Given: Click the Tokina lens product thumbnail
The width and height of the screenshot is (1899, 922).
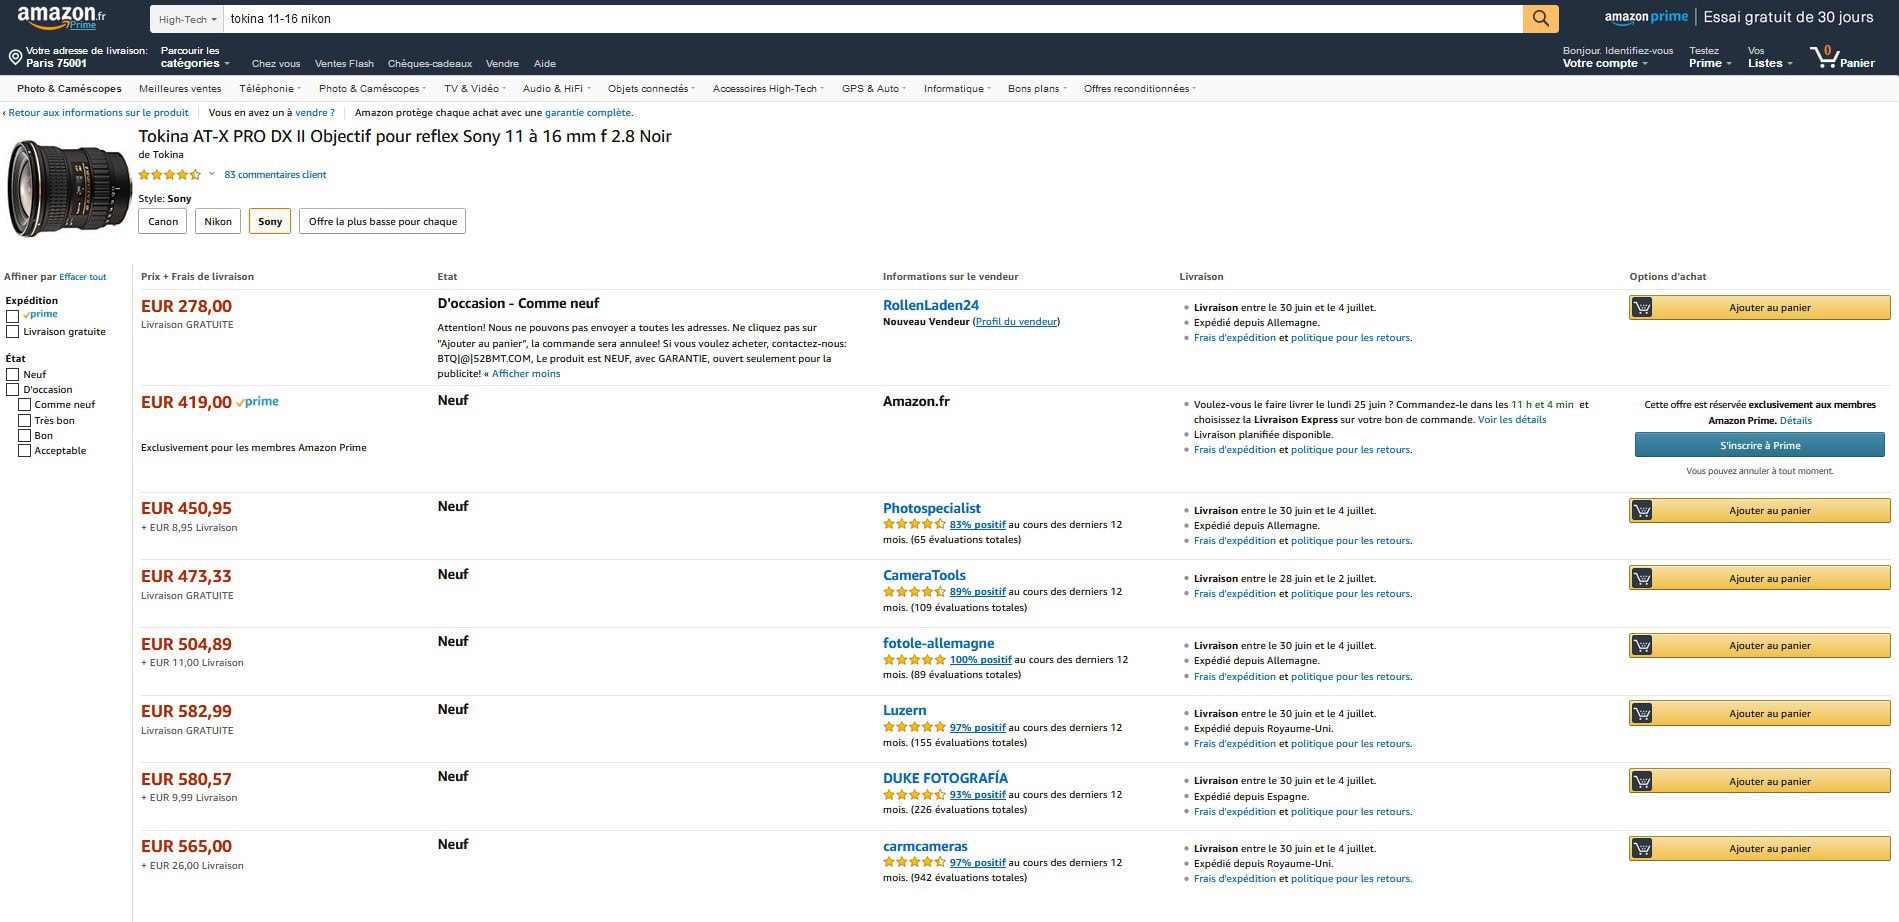Looking at the screenshot, I should [69, 189].
